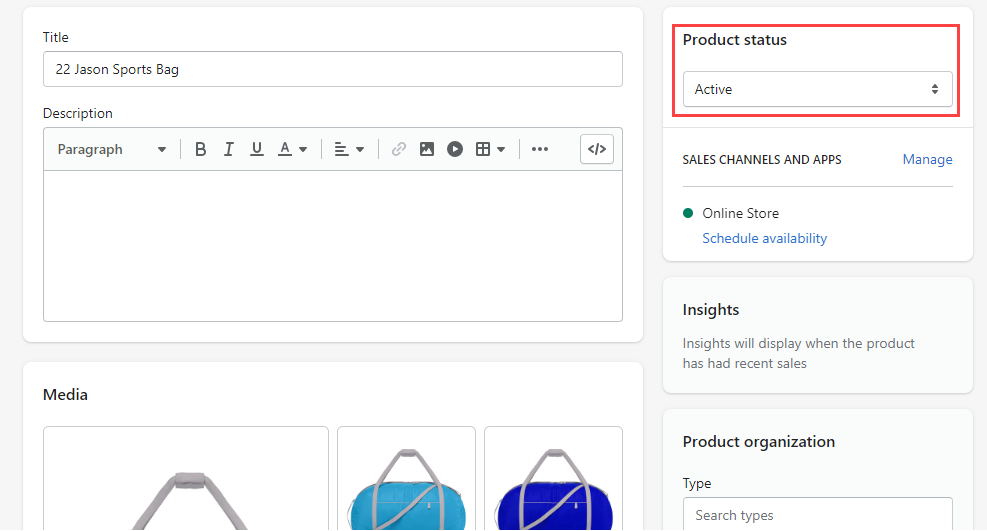Insert image into the description
Screen dimensions: 987x531
point(427,149)
